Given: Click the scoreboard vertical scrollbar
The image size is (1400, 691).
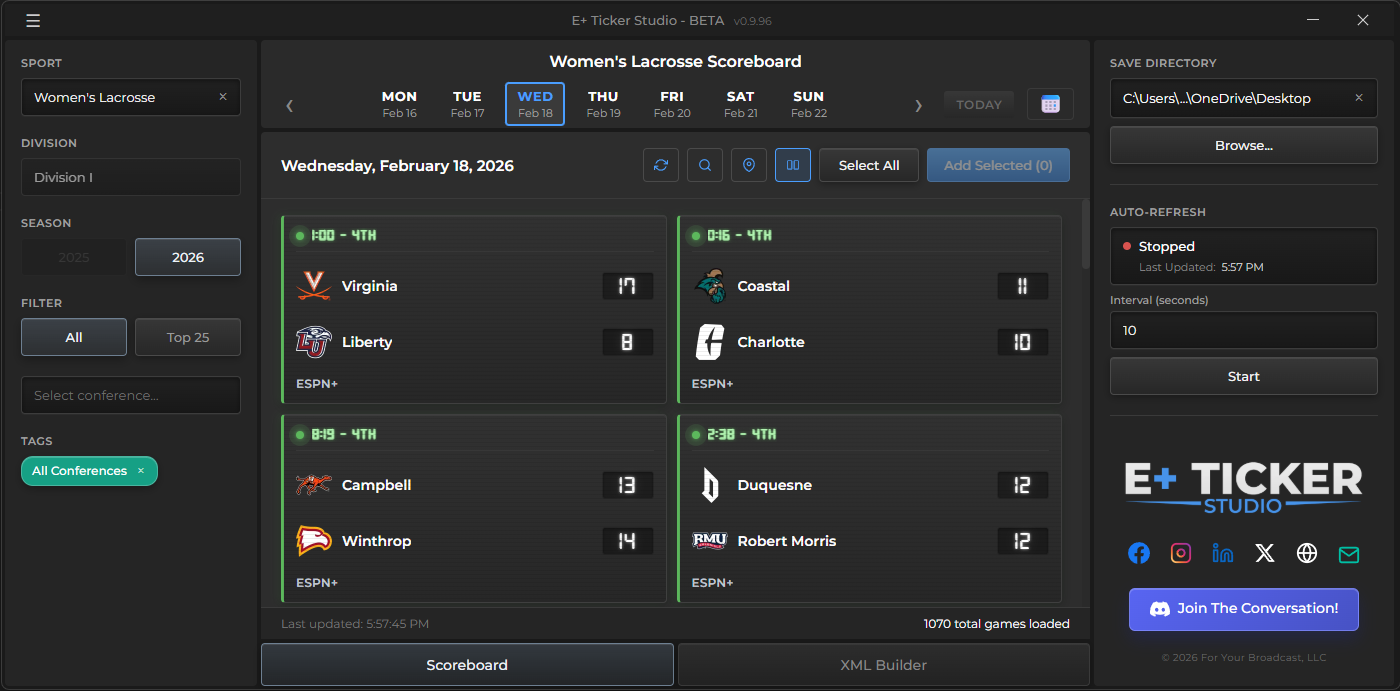Looking at the screenshot, I should pyautogui.click(x=1086, y=233).
